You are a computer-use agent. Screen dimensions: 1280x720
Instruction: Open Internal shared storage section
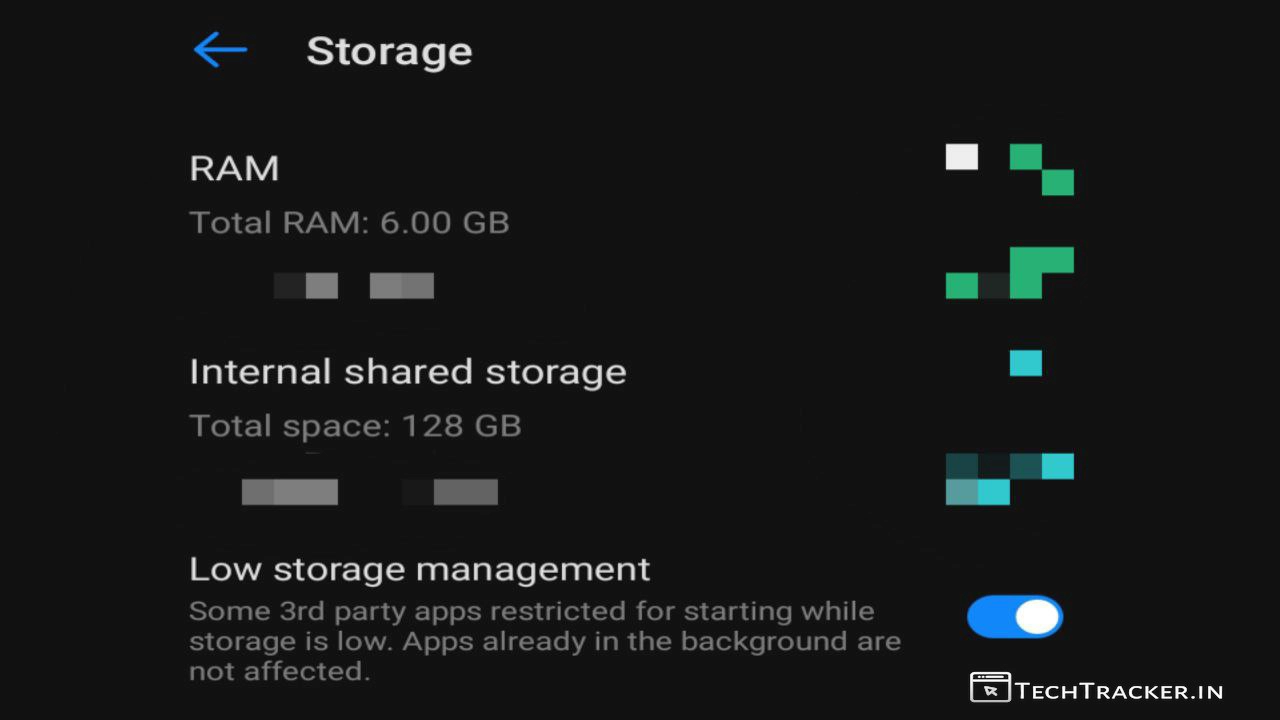click(x=407, y=372)
